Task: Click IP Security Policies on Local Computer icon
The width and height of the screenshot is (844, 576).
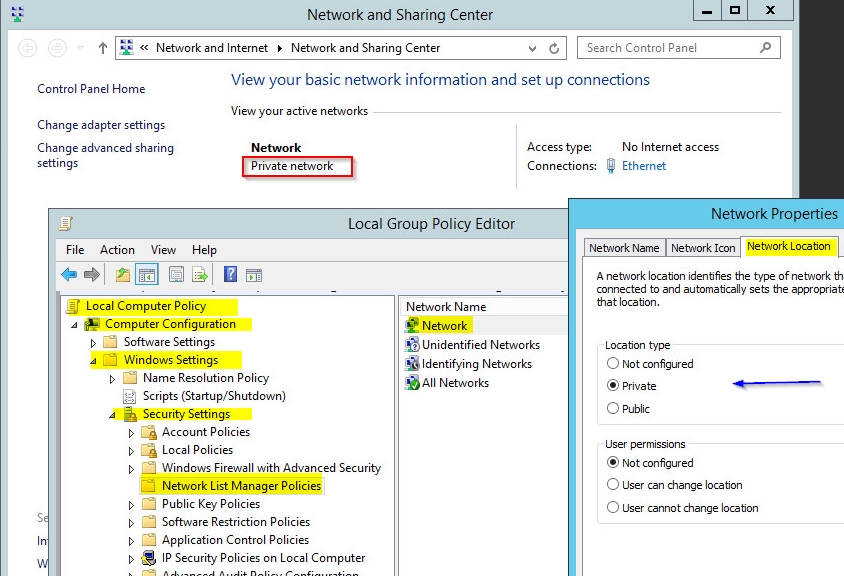Action: [x=149, y=558]
